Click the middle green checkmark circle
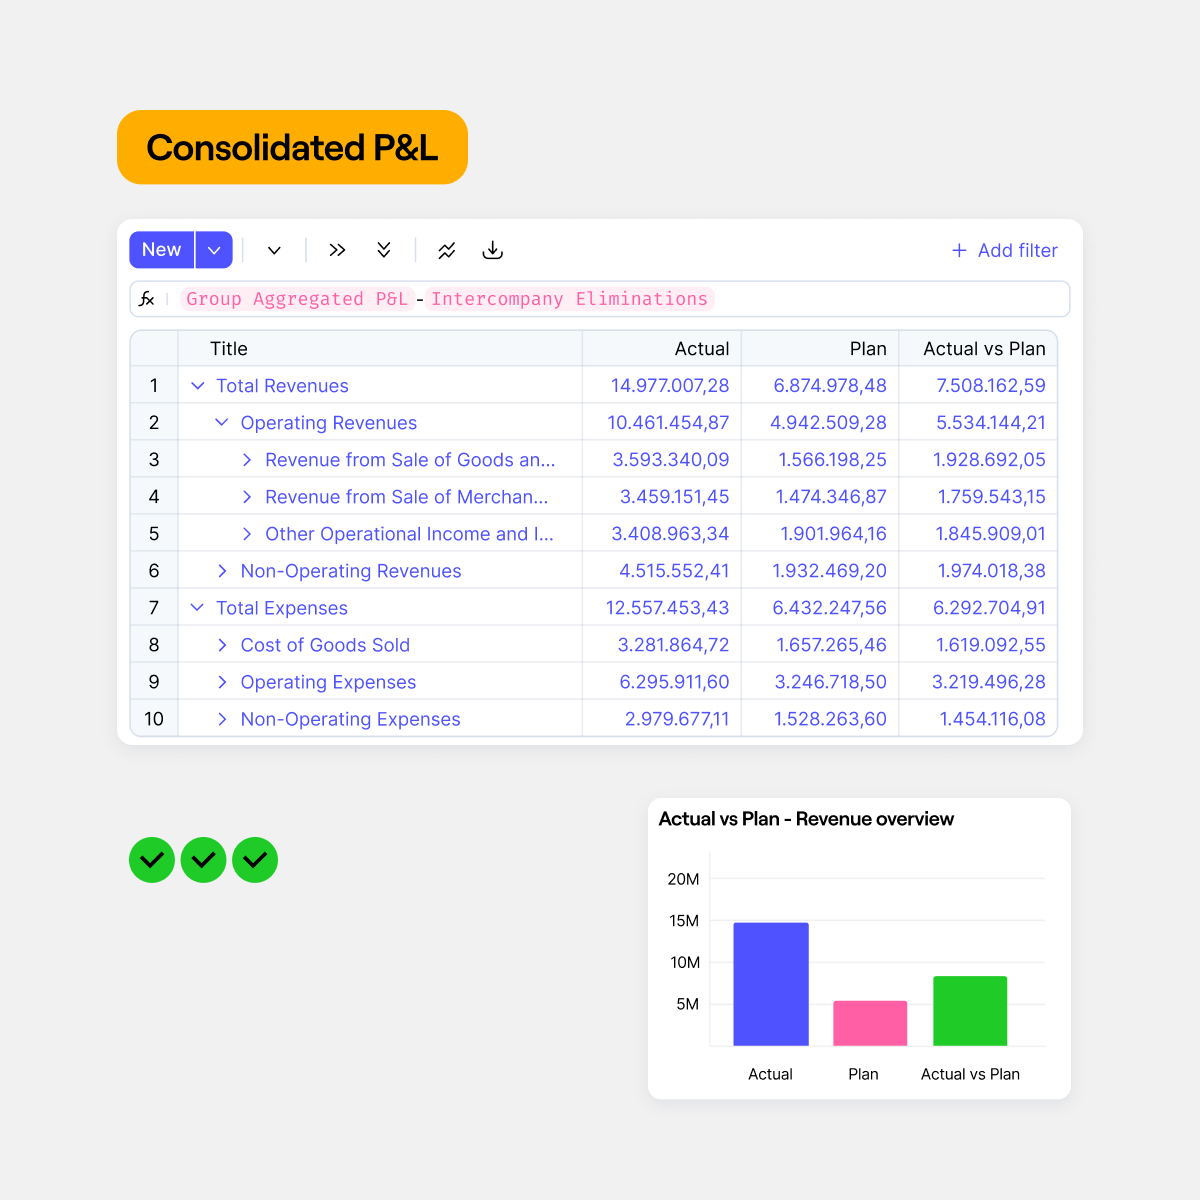Screen dimensions: 1200x1200 click(204, 860)
